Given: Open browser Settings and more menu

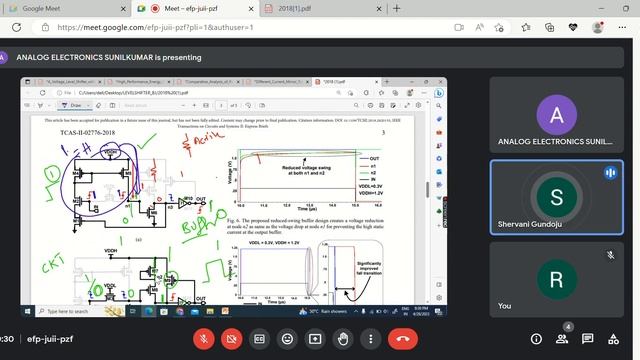Looking at the screenshot, I should (622, 27).
